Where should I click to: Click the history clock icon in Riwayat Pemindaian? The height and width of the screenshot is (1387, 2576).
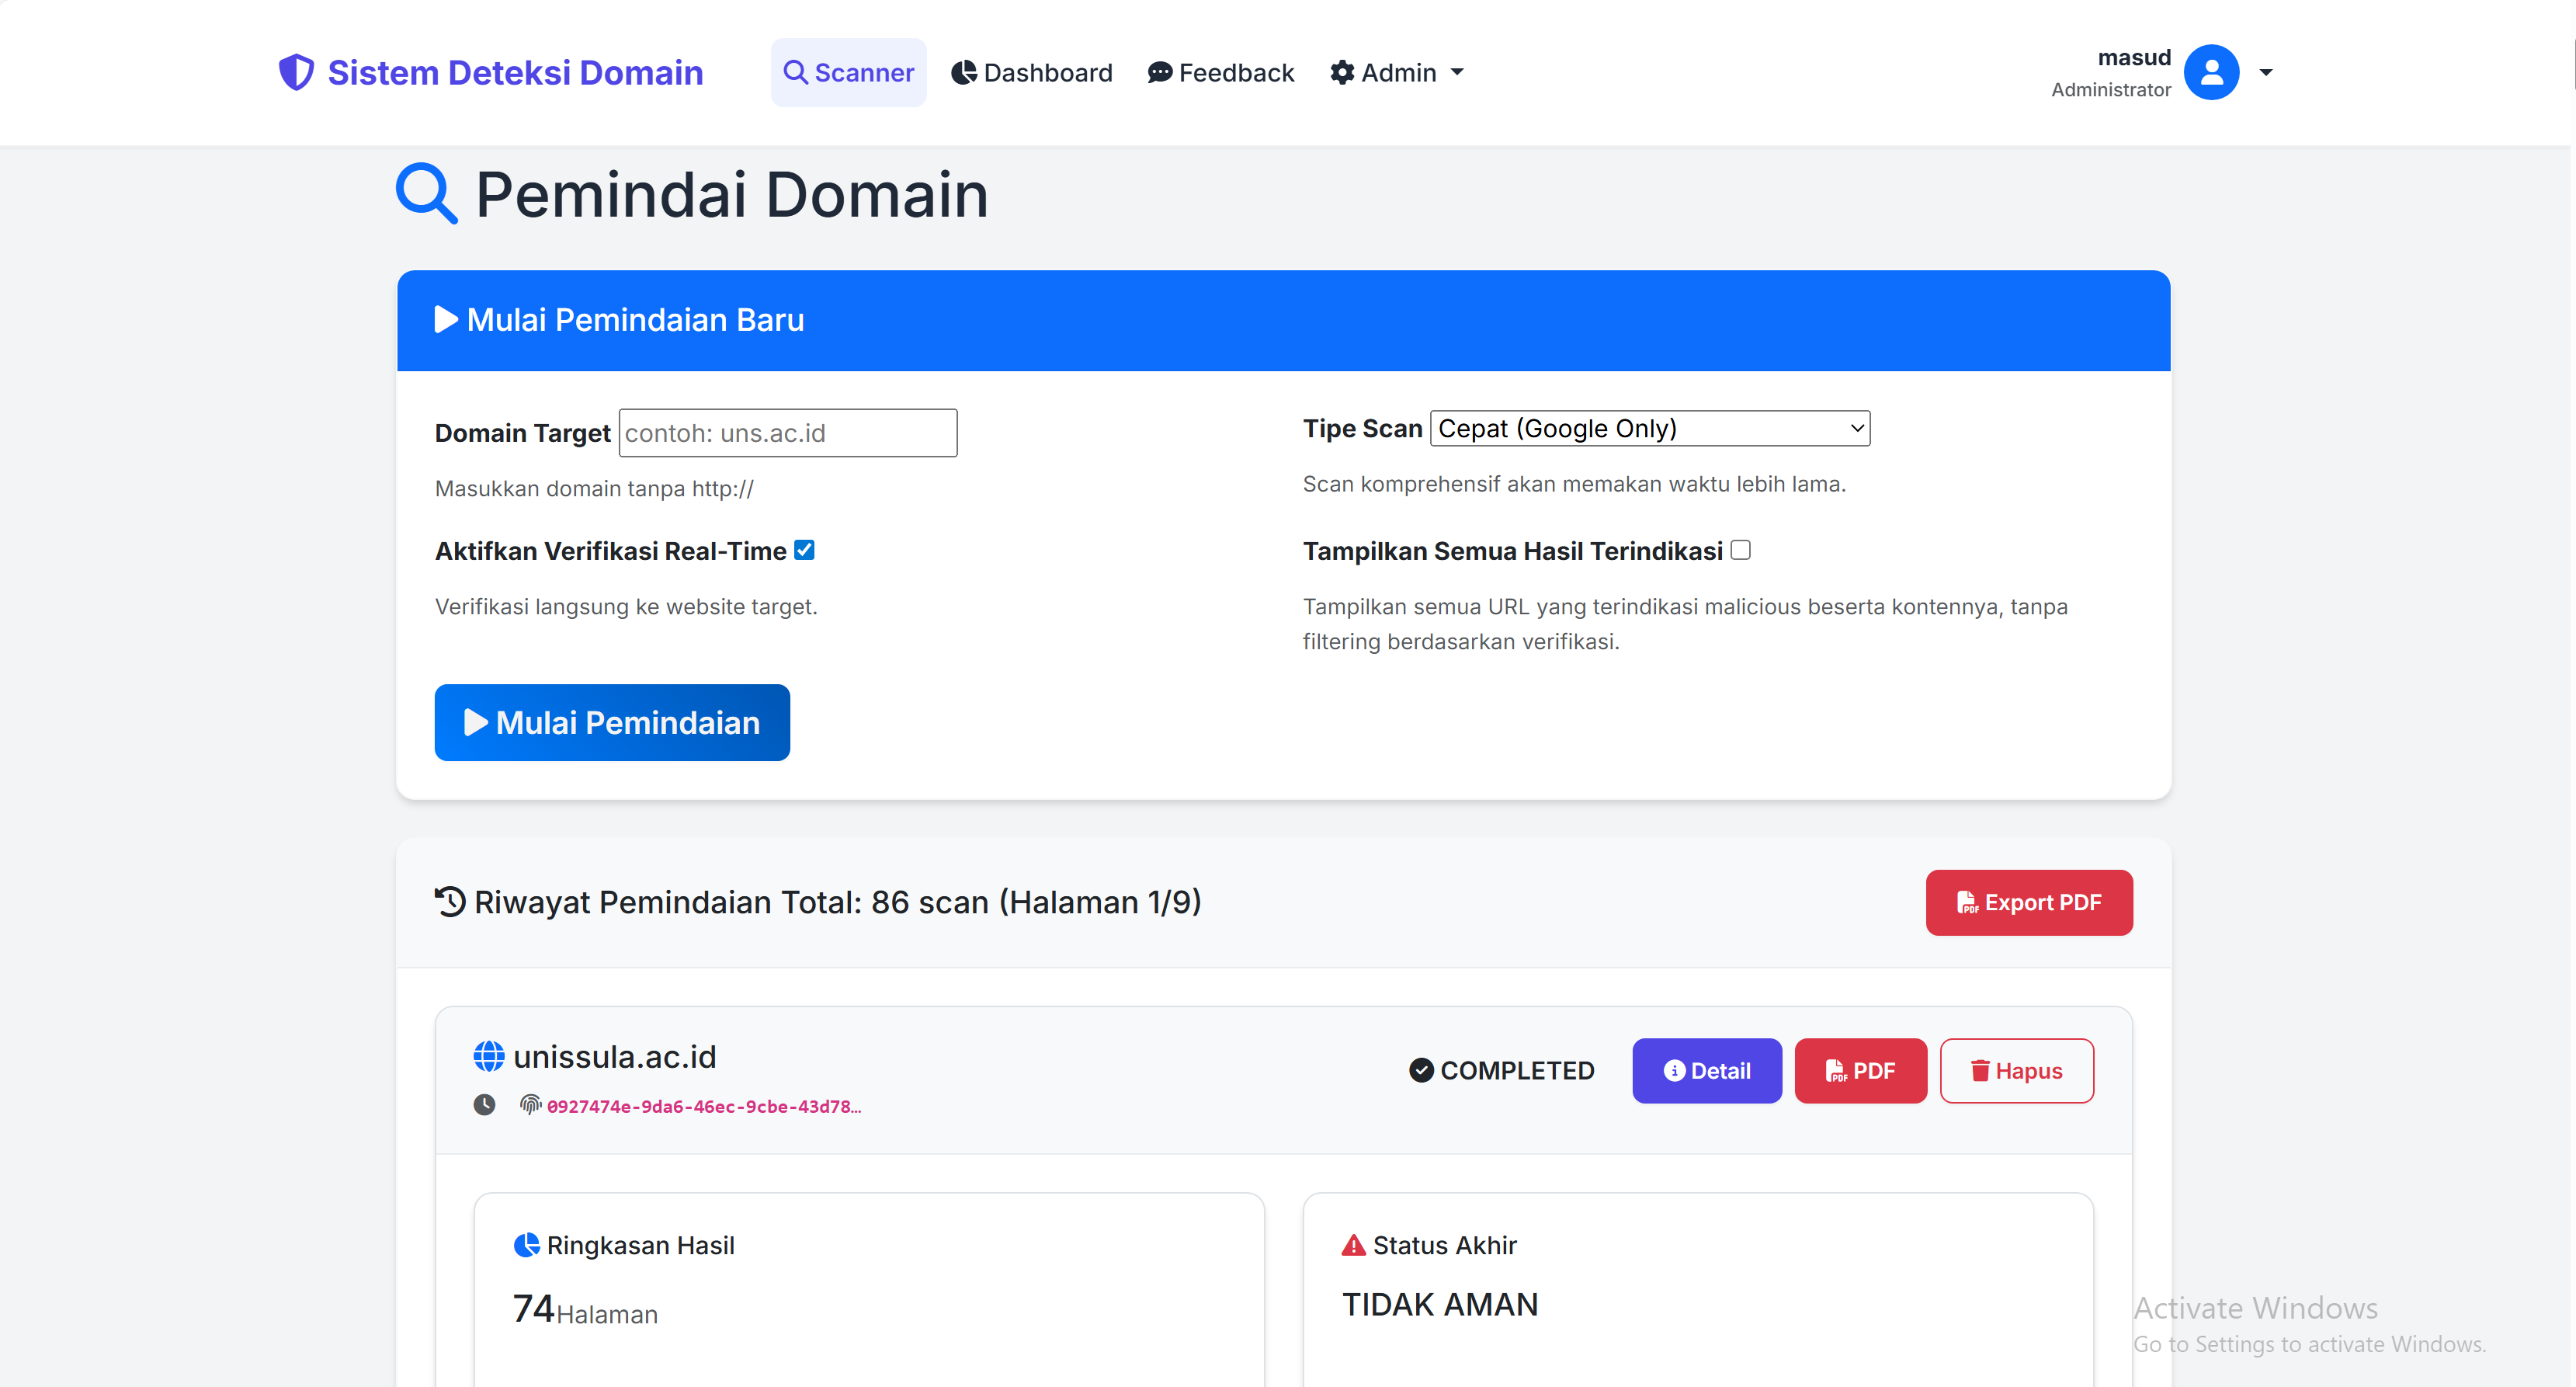[x=450, y=901]
